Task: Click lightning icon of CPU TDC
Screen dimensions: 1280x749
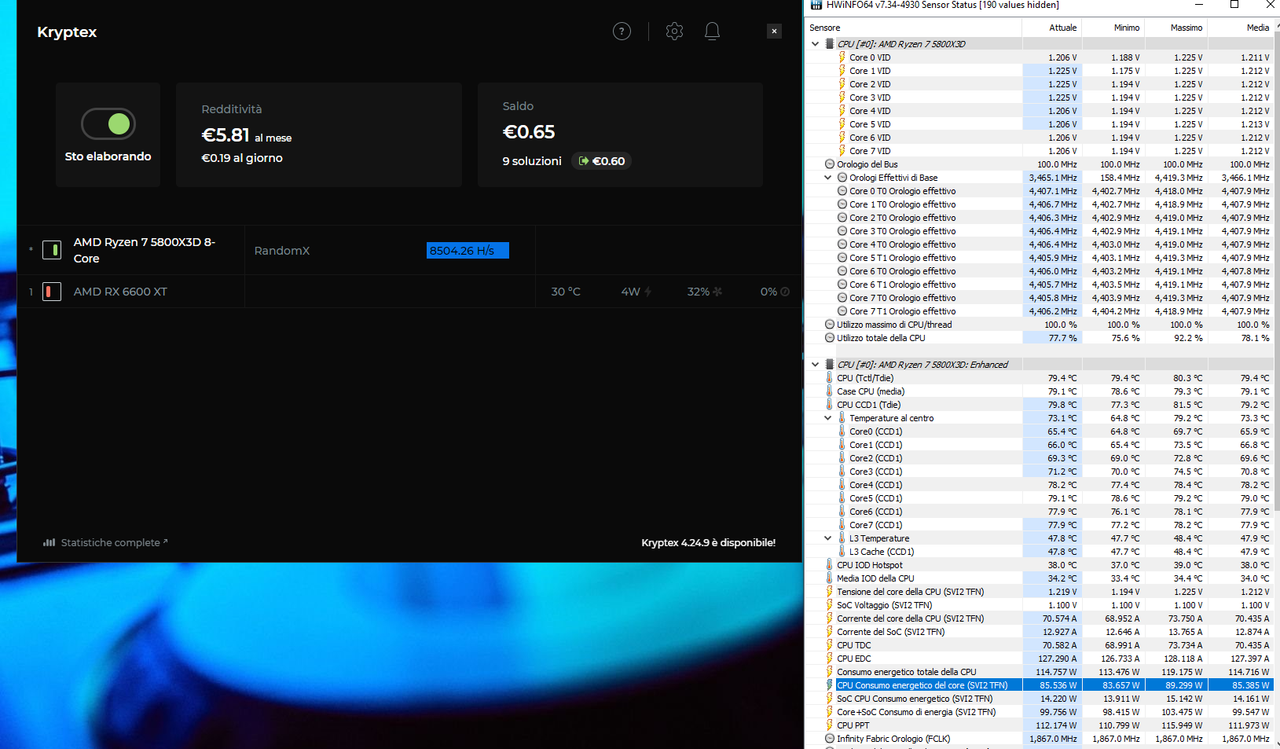Action: point(829,645)
